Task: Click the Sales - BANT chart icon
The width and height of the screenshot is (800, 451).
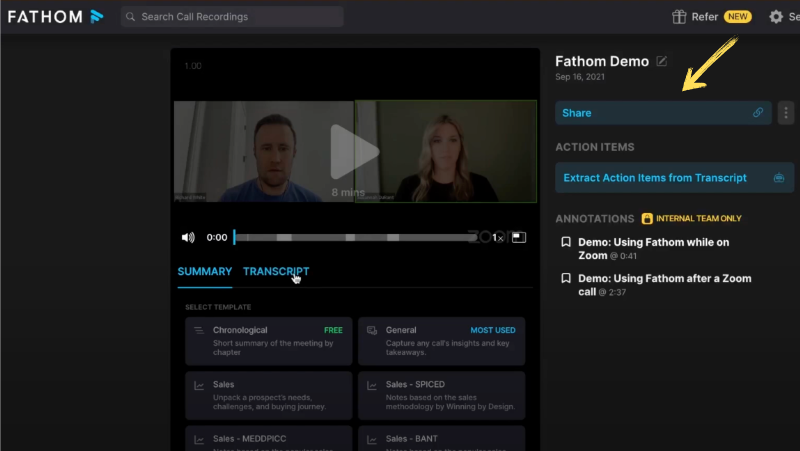Action: [372, 439]
